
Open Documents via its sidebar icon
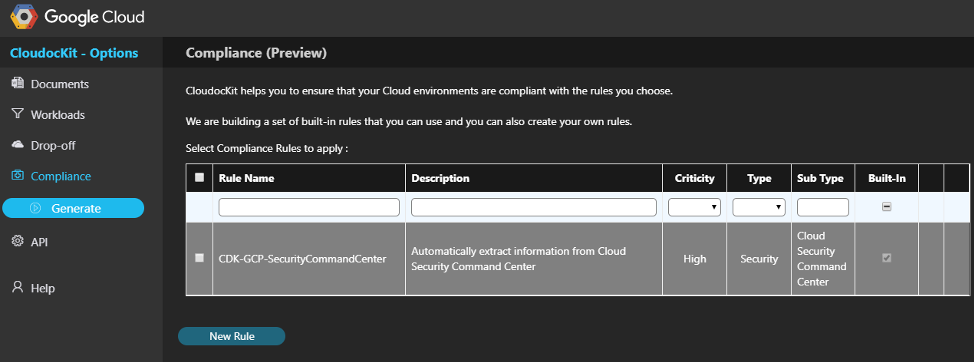[x=17, y=83]
